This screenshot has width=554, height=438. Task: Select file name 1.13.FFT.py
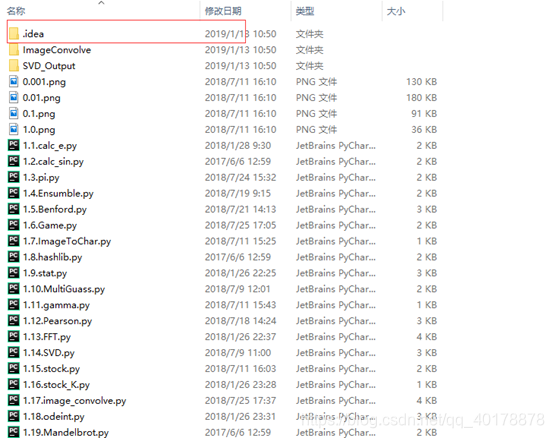click(47, 337)
